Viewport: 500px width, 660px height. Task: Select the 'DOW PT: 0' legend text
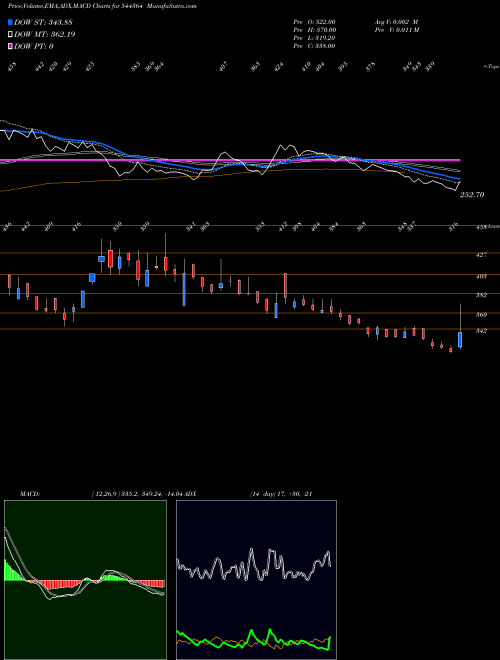point(34,47)
